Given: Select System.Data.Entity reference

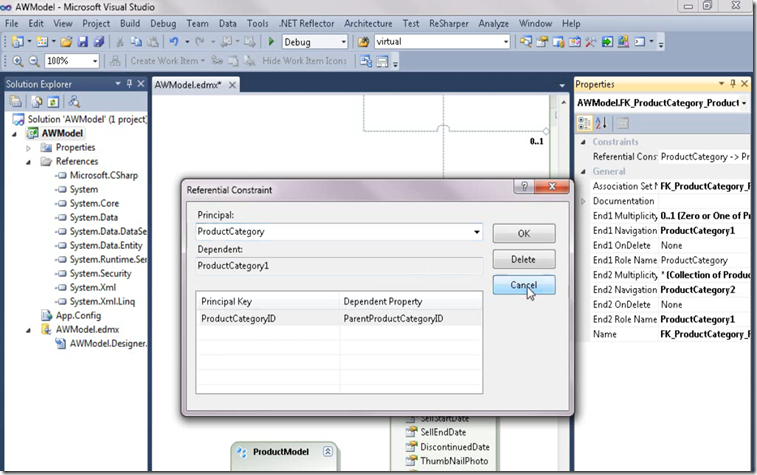Looking at the screenshot, I should click(106, 245).
